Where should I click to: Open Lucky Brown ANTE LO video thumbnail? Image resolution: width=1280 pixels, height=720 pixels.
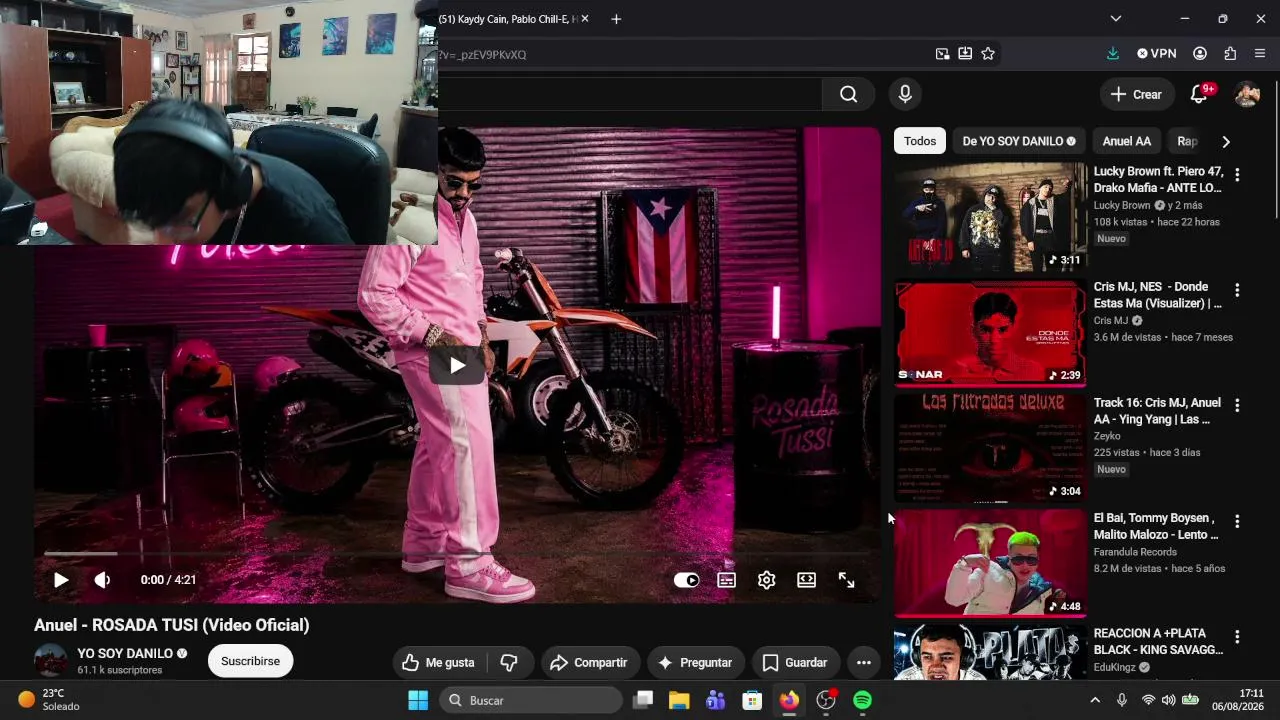click(x=990, y=217)
